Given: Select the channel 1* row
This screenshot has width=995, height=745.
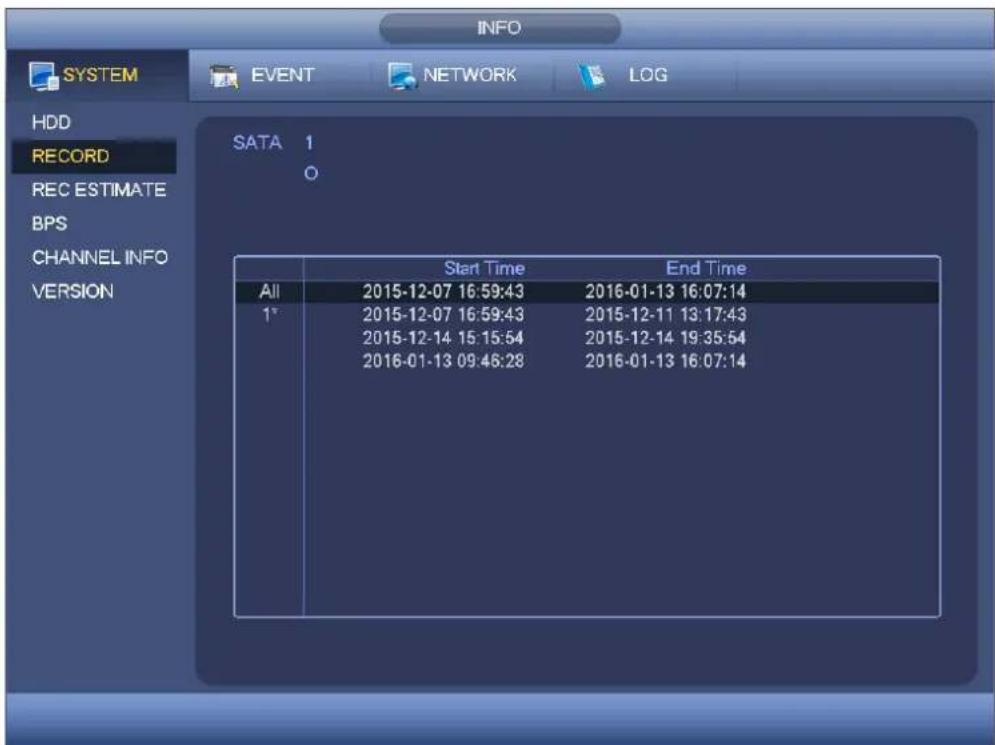Looking at the screenshot, I should coord(587,315).
